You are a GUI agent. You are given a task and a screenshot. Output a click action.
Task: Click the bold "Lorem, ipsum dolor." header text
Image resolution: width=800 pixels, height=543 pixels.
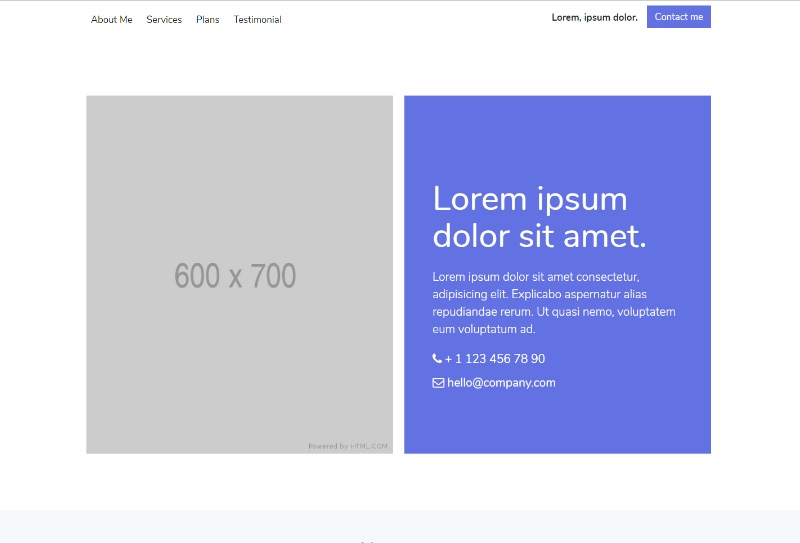[x=594, y=17]
